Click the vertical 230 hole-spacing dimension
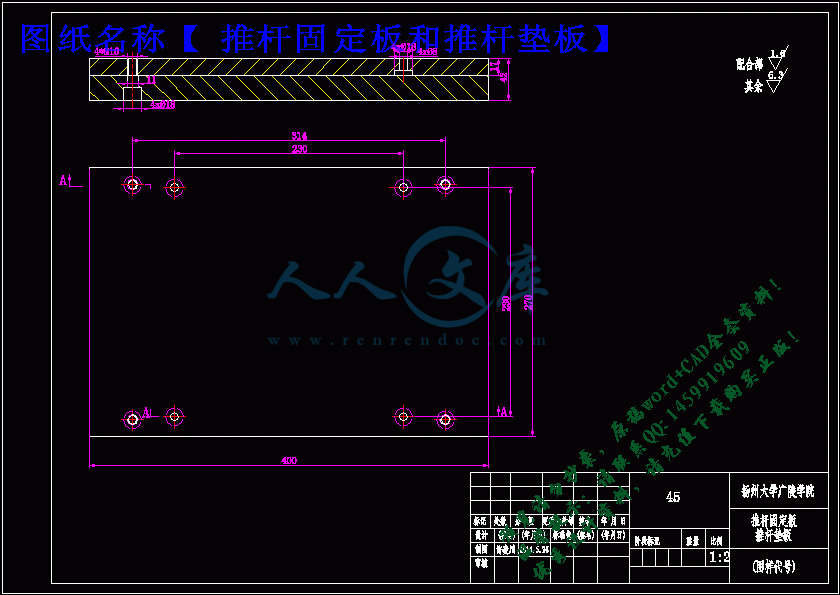 505,305
